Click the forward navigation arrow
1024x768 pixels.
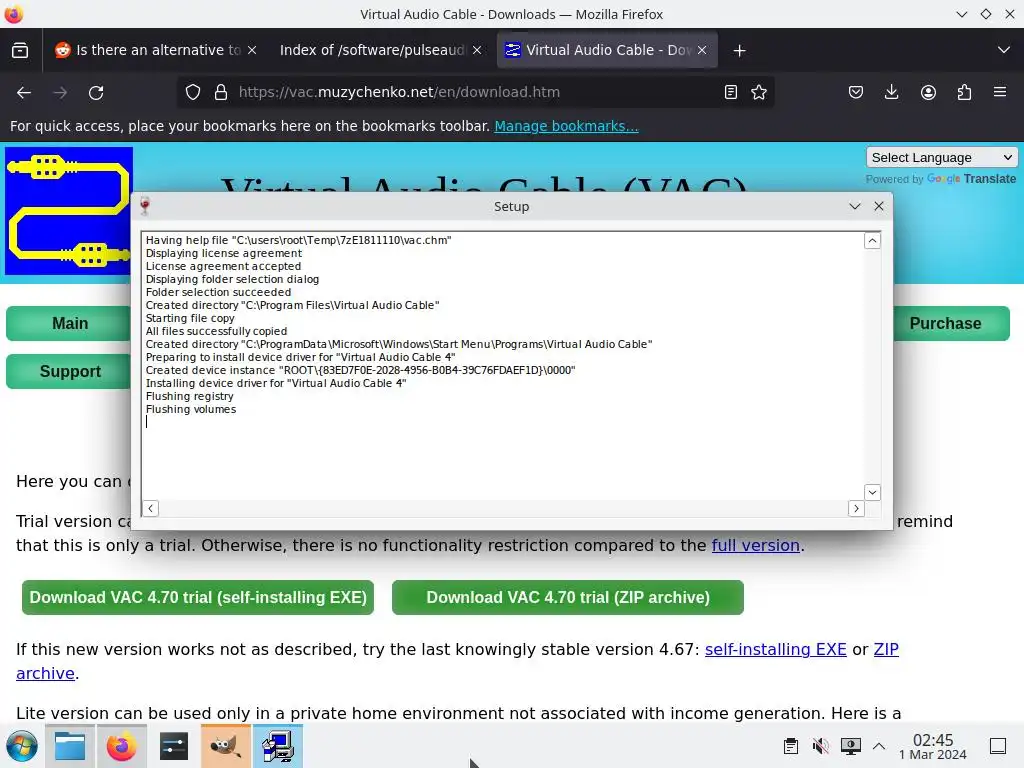point(60,92)
